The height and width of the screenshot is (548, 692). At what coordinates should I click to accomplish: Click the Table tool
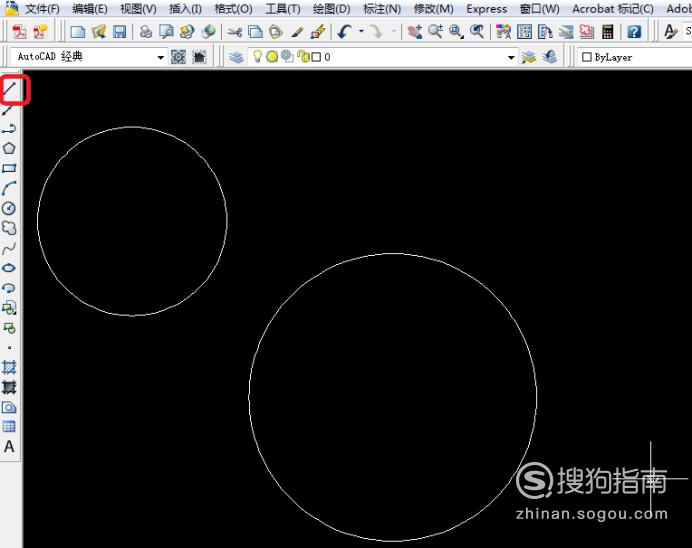point(9,427)
